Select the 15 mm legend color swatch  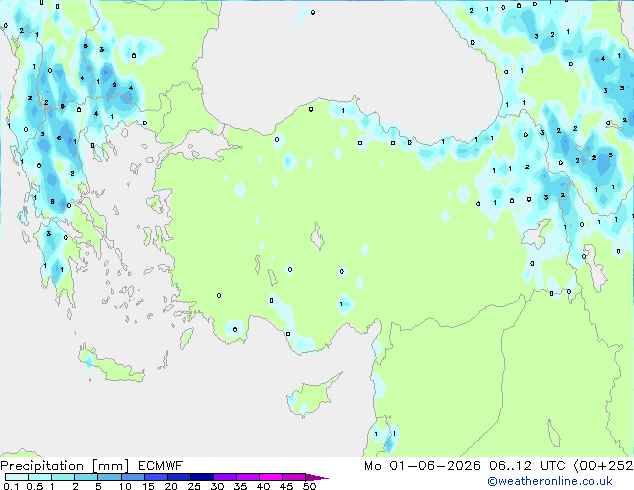point(155,477)
